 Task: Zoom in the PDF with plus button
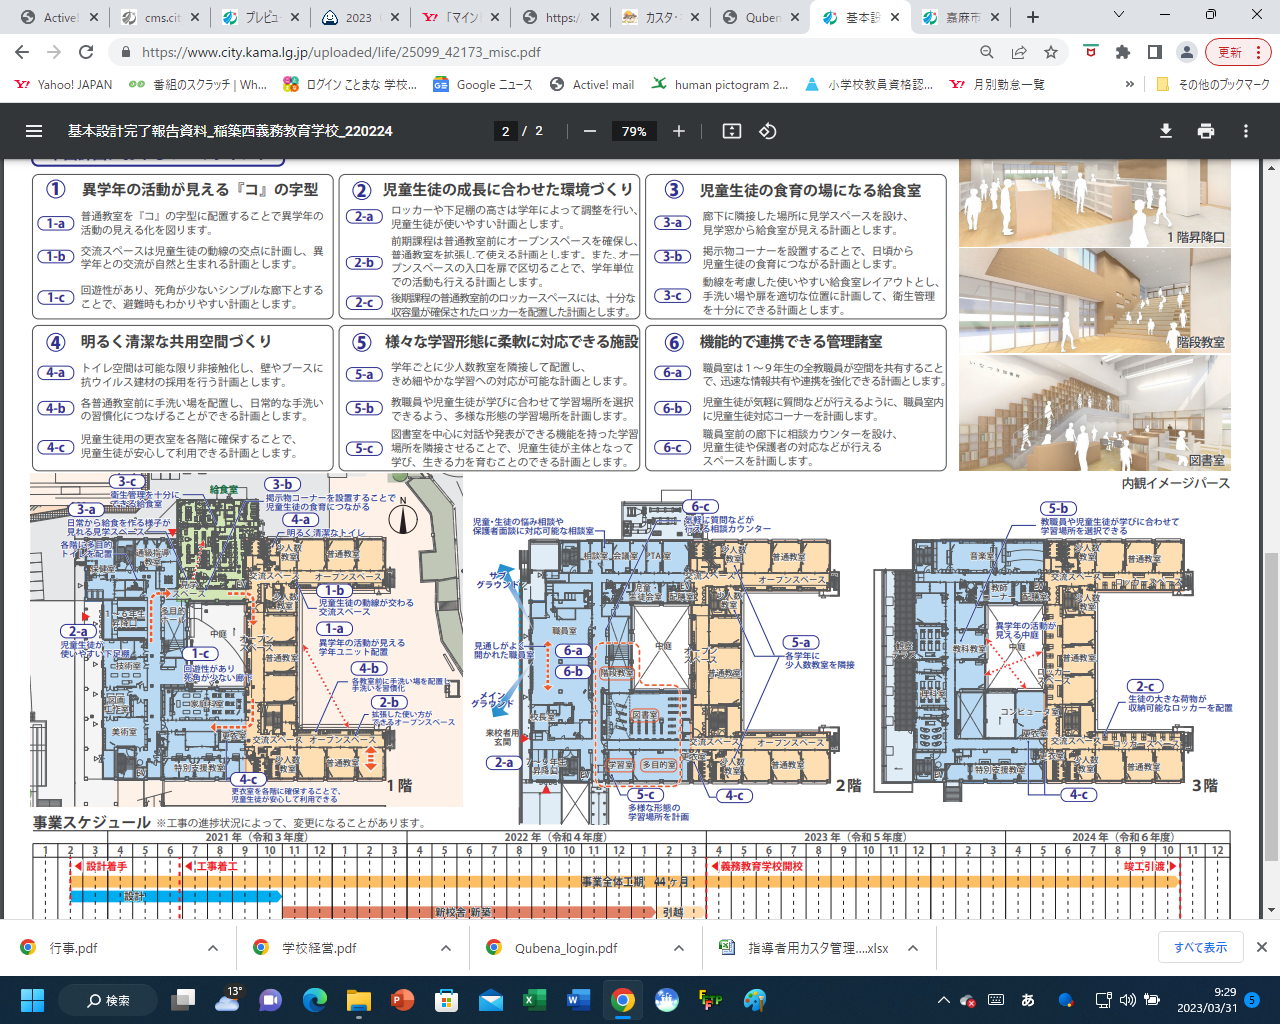tap(679, 131)
